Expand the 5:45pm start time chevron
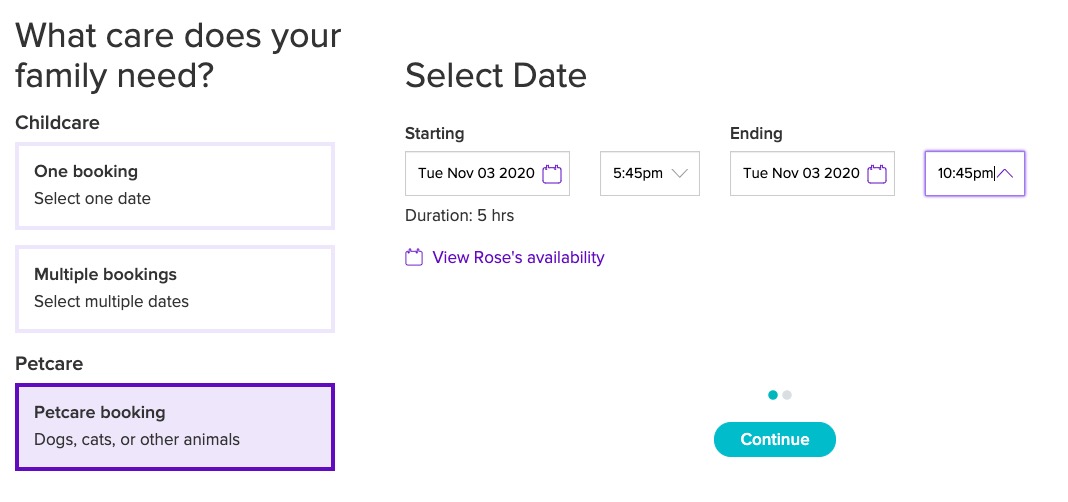The width and height of the screenshot is (1068, 502). click(680, 173)
